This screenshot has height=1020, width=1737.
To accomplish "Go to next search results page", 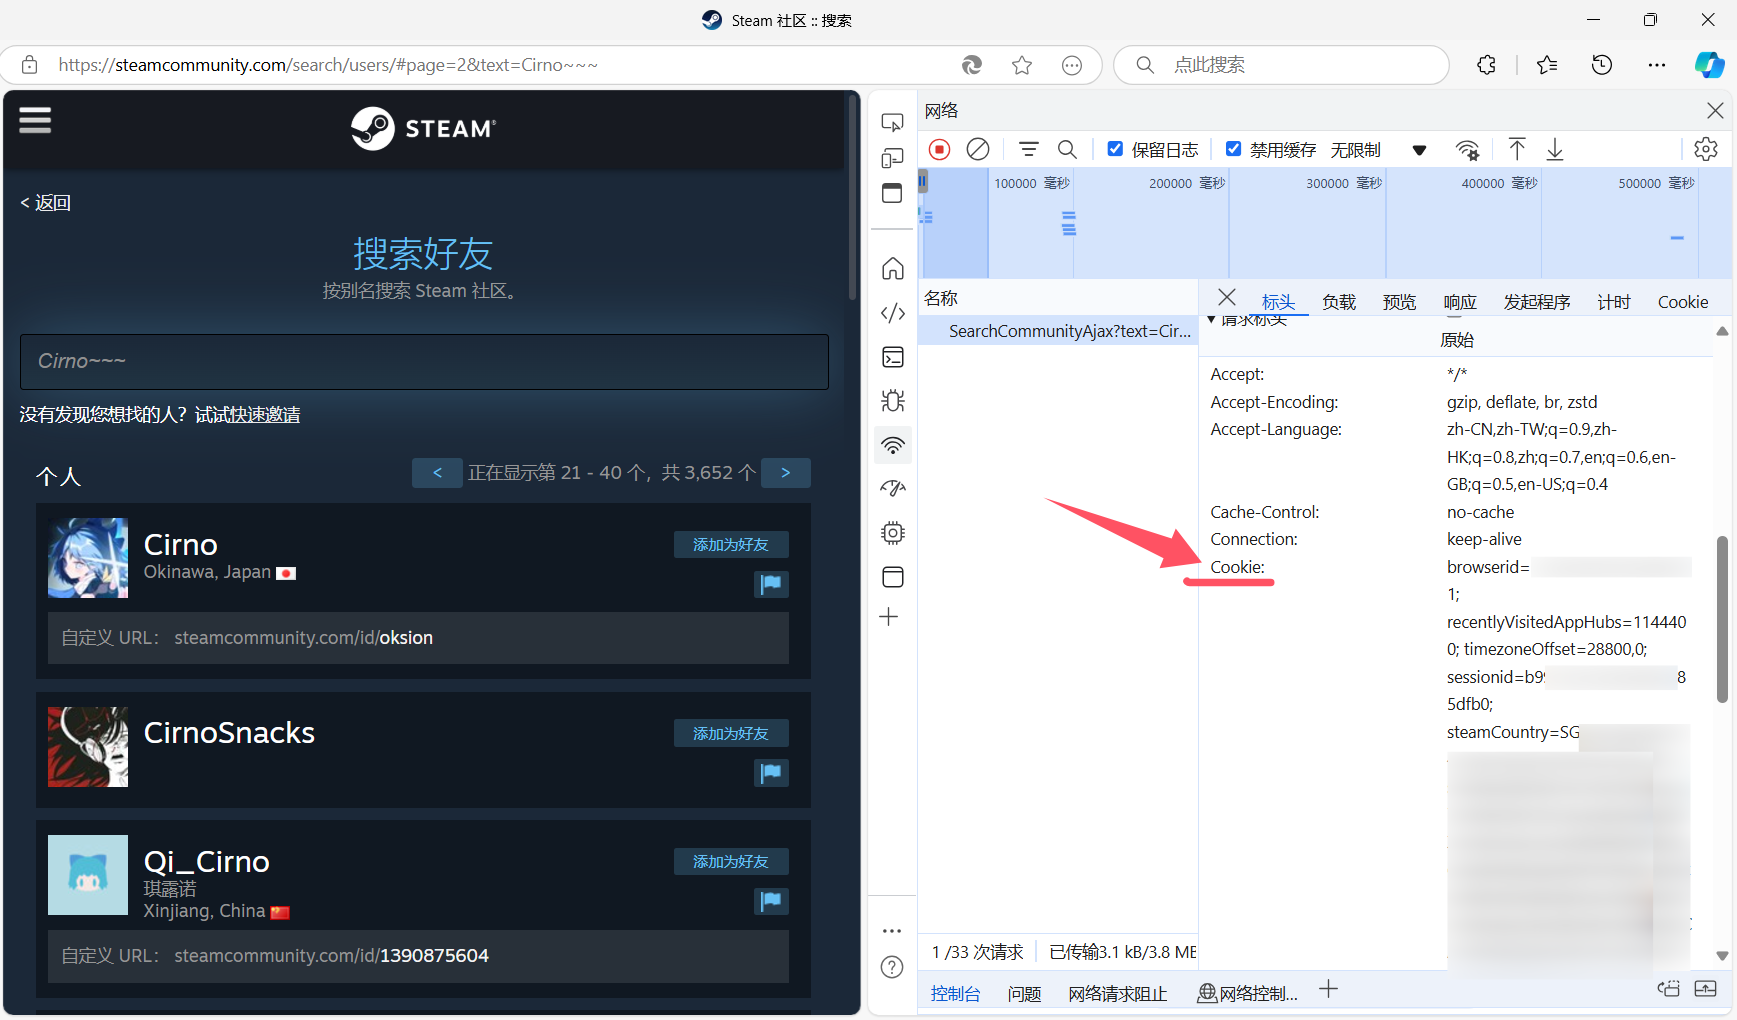I will coord(785,473).
